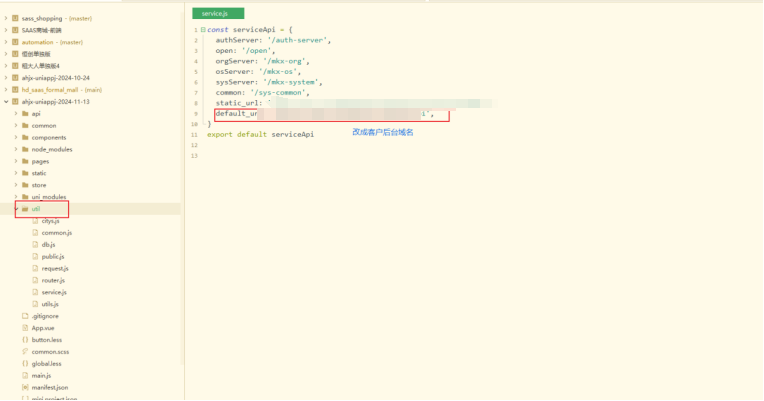This screenshot has height=401, width=764.
Task: Place cursor on static_url key
Action: click(239, 103)
